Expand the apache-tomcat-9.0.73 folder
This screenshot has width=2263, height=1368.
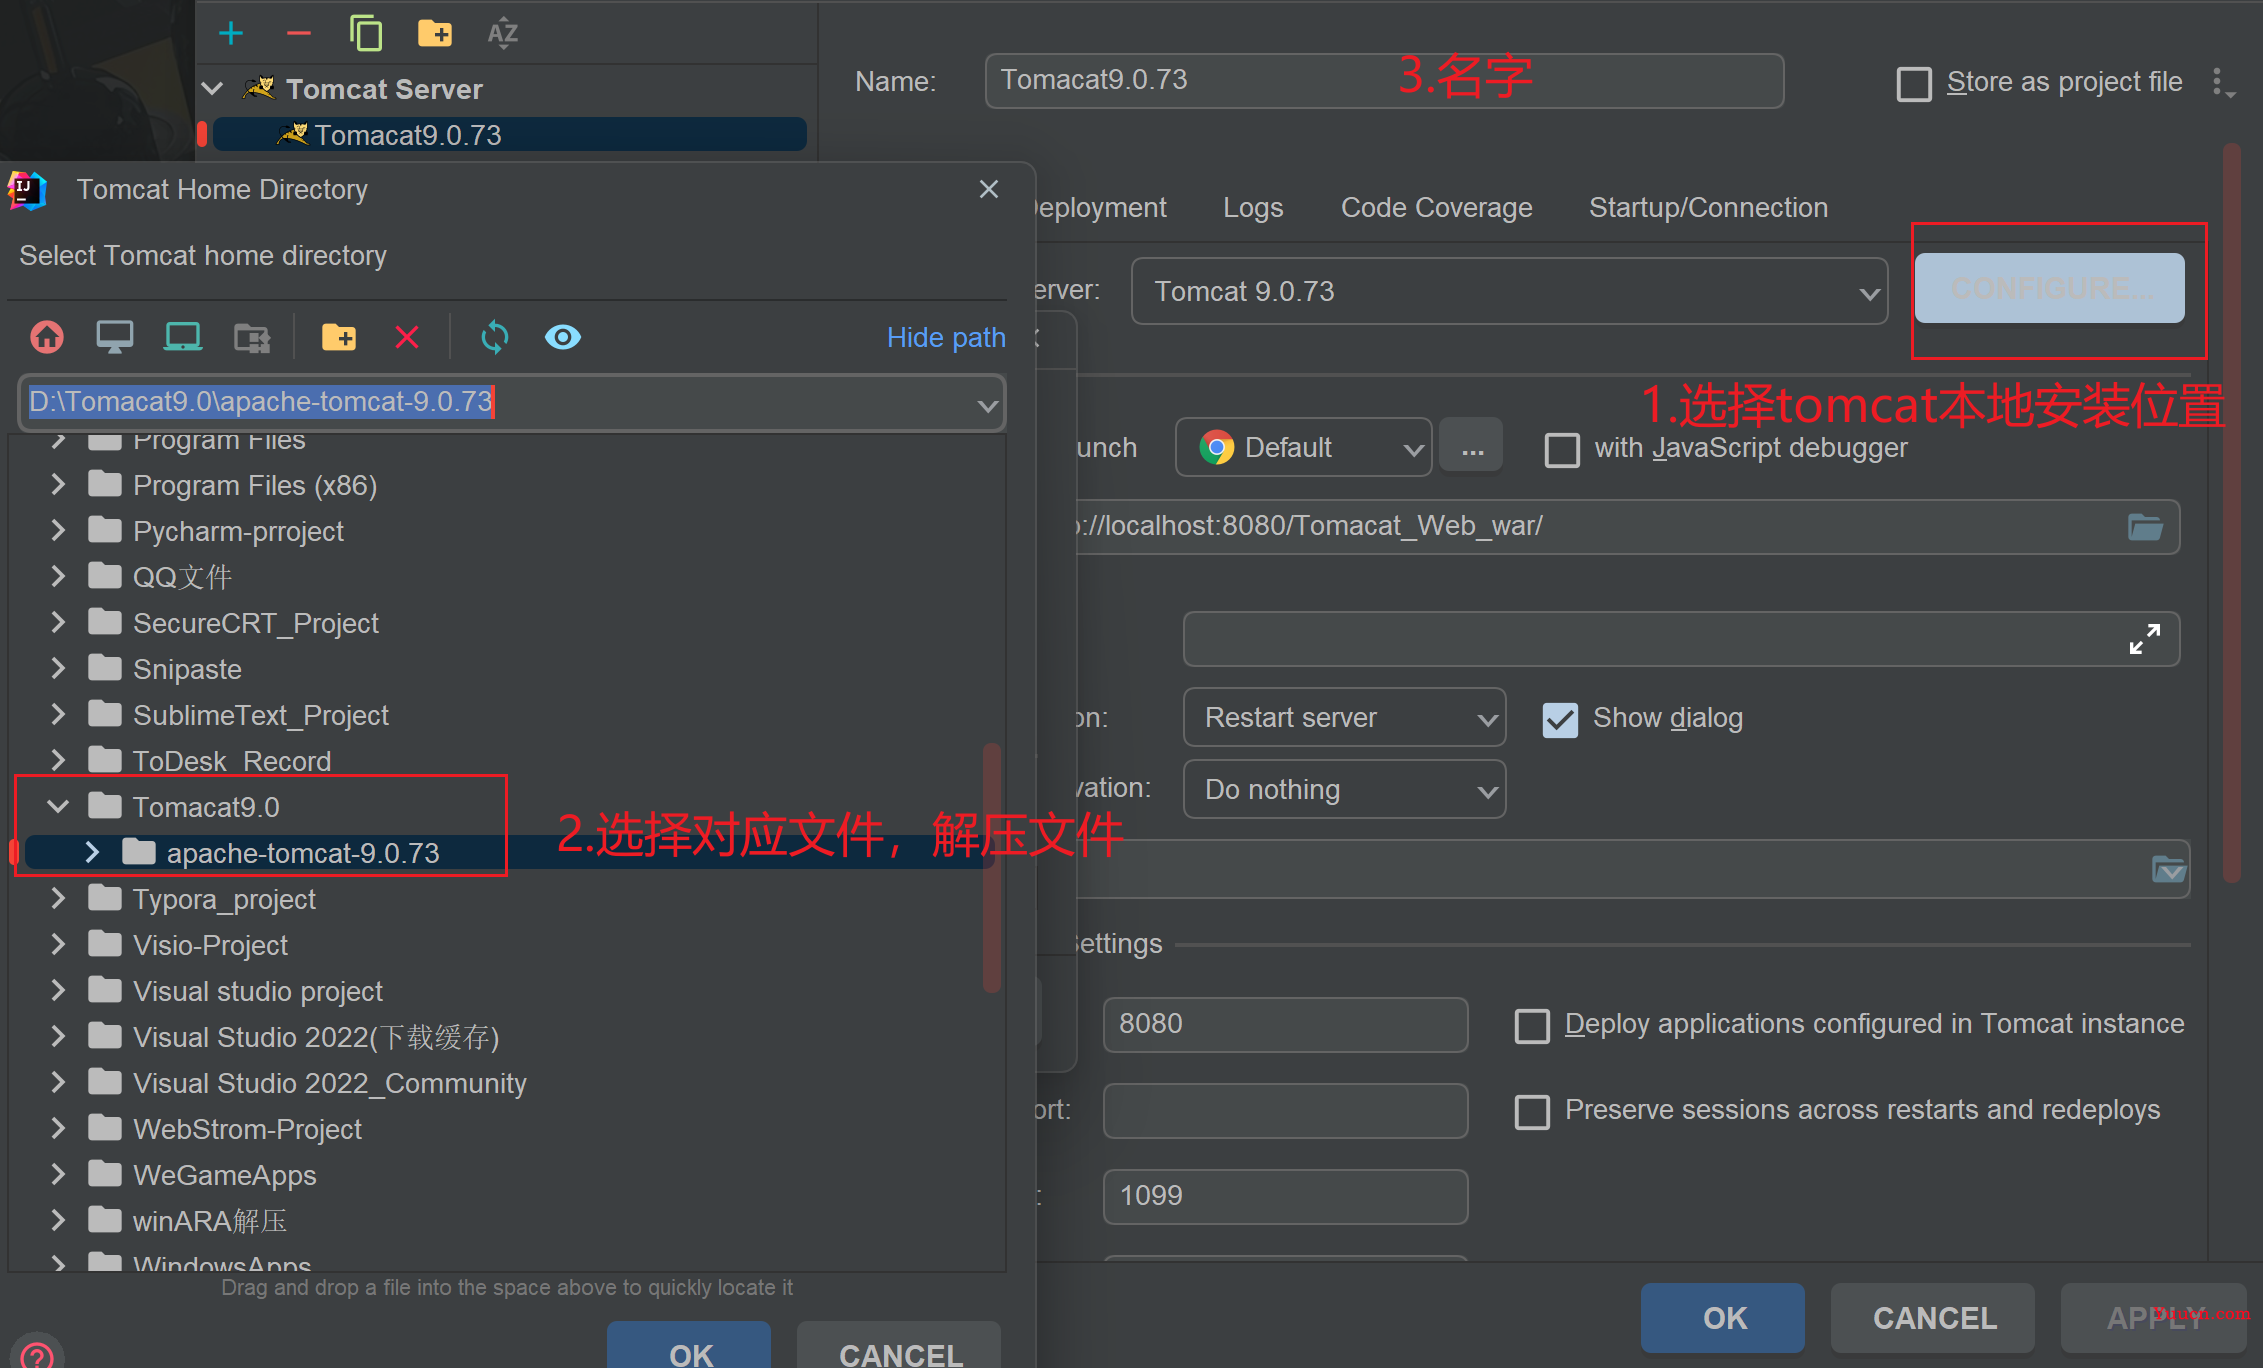92,852
